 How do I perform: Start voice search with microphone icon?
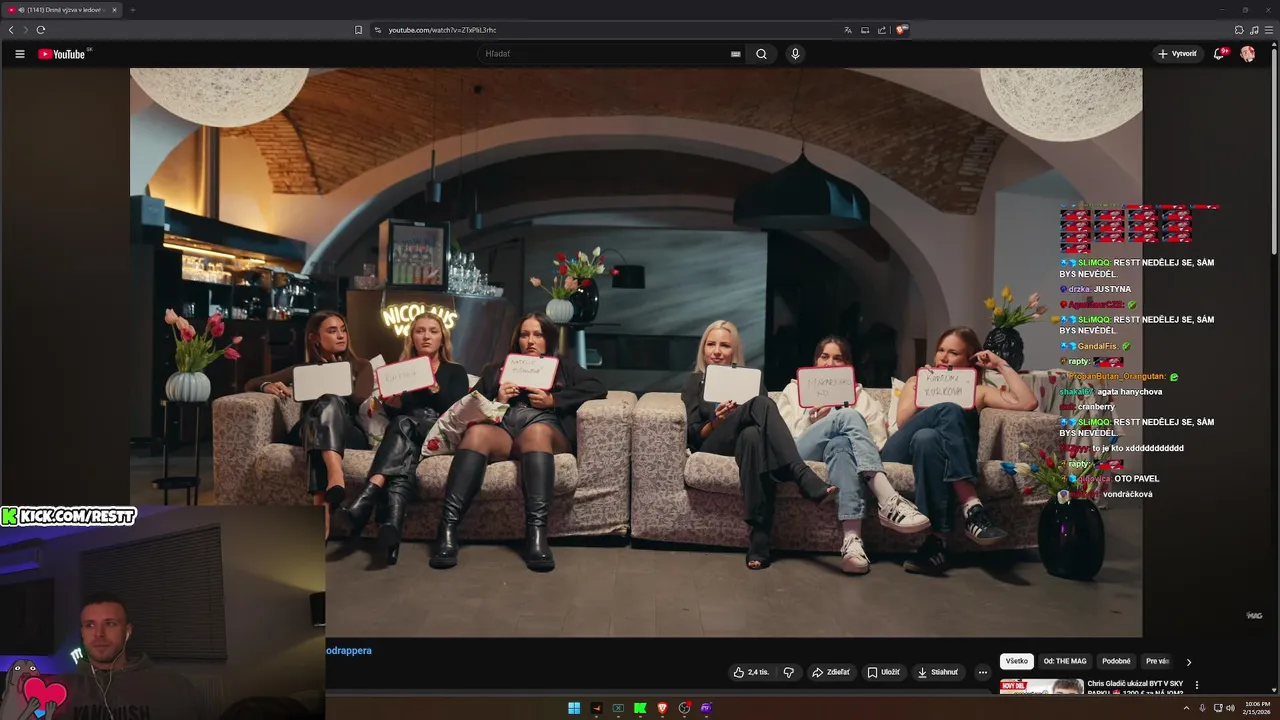point(795,54)
